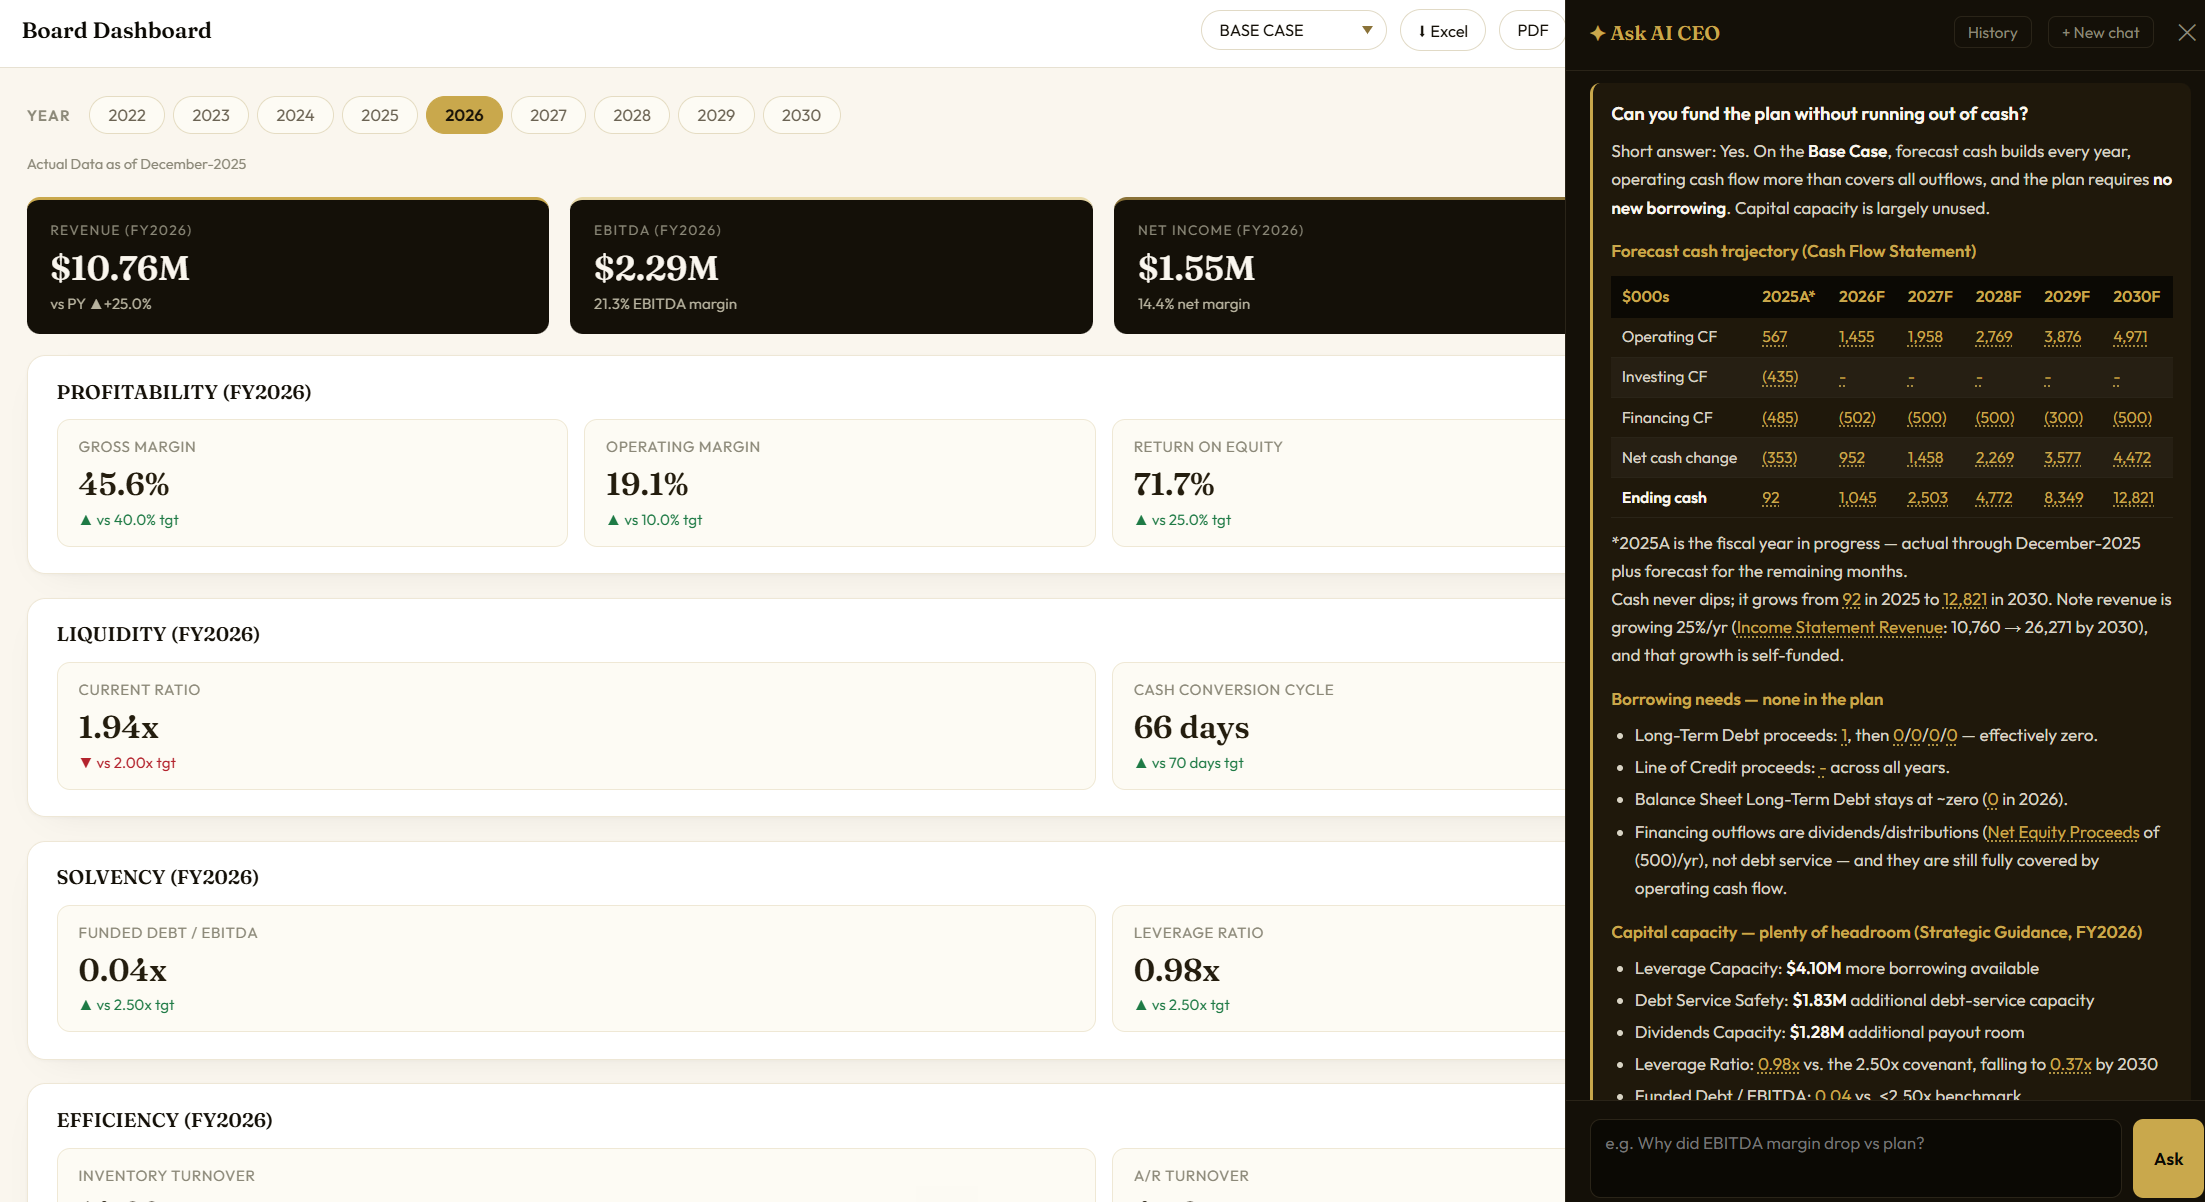Image resolution: width=2205 pixels, height=1202 pixels.
Task: Click Investing CF 2025A value (435)
Action: (1780, 377)
